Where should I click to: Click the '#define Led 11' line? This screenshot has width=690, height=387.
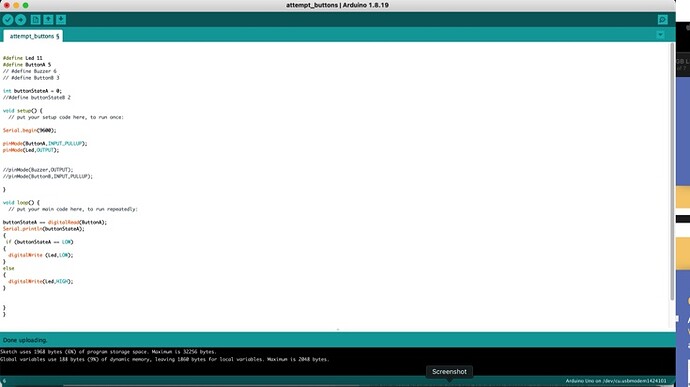point(23,58)
